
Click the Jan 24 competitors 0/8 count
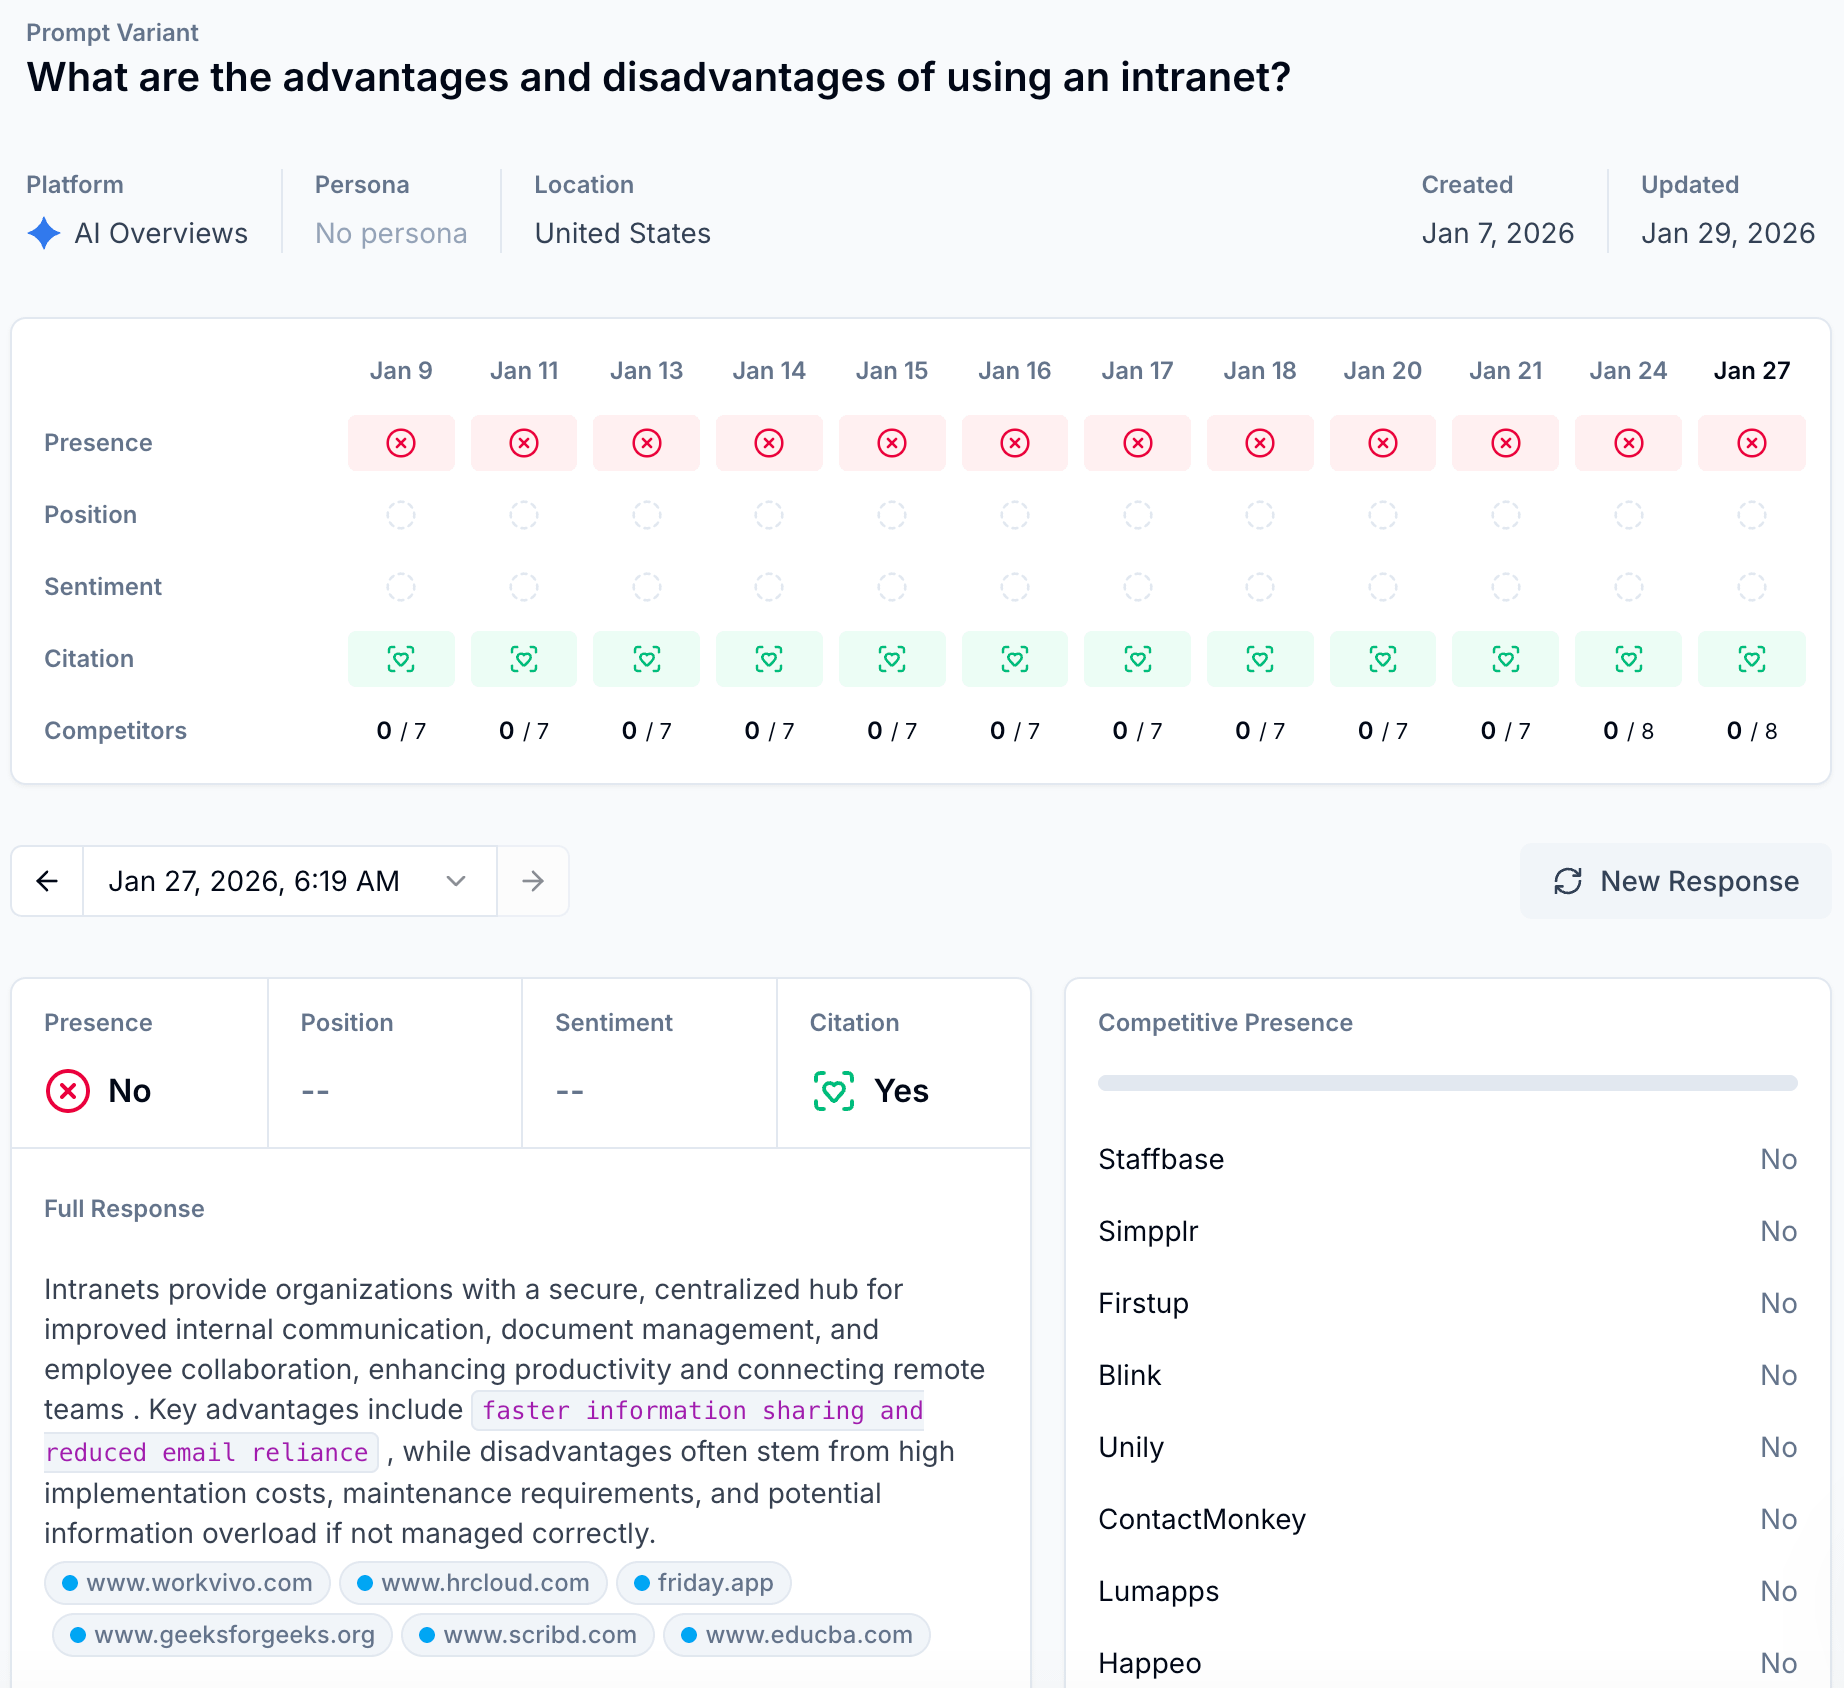tap(1628, 731)
